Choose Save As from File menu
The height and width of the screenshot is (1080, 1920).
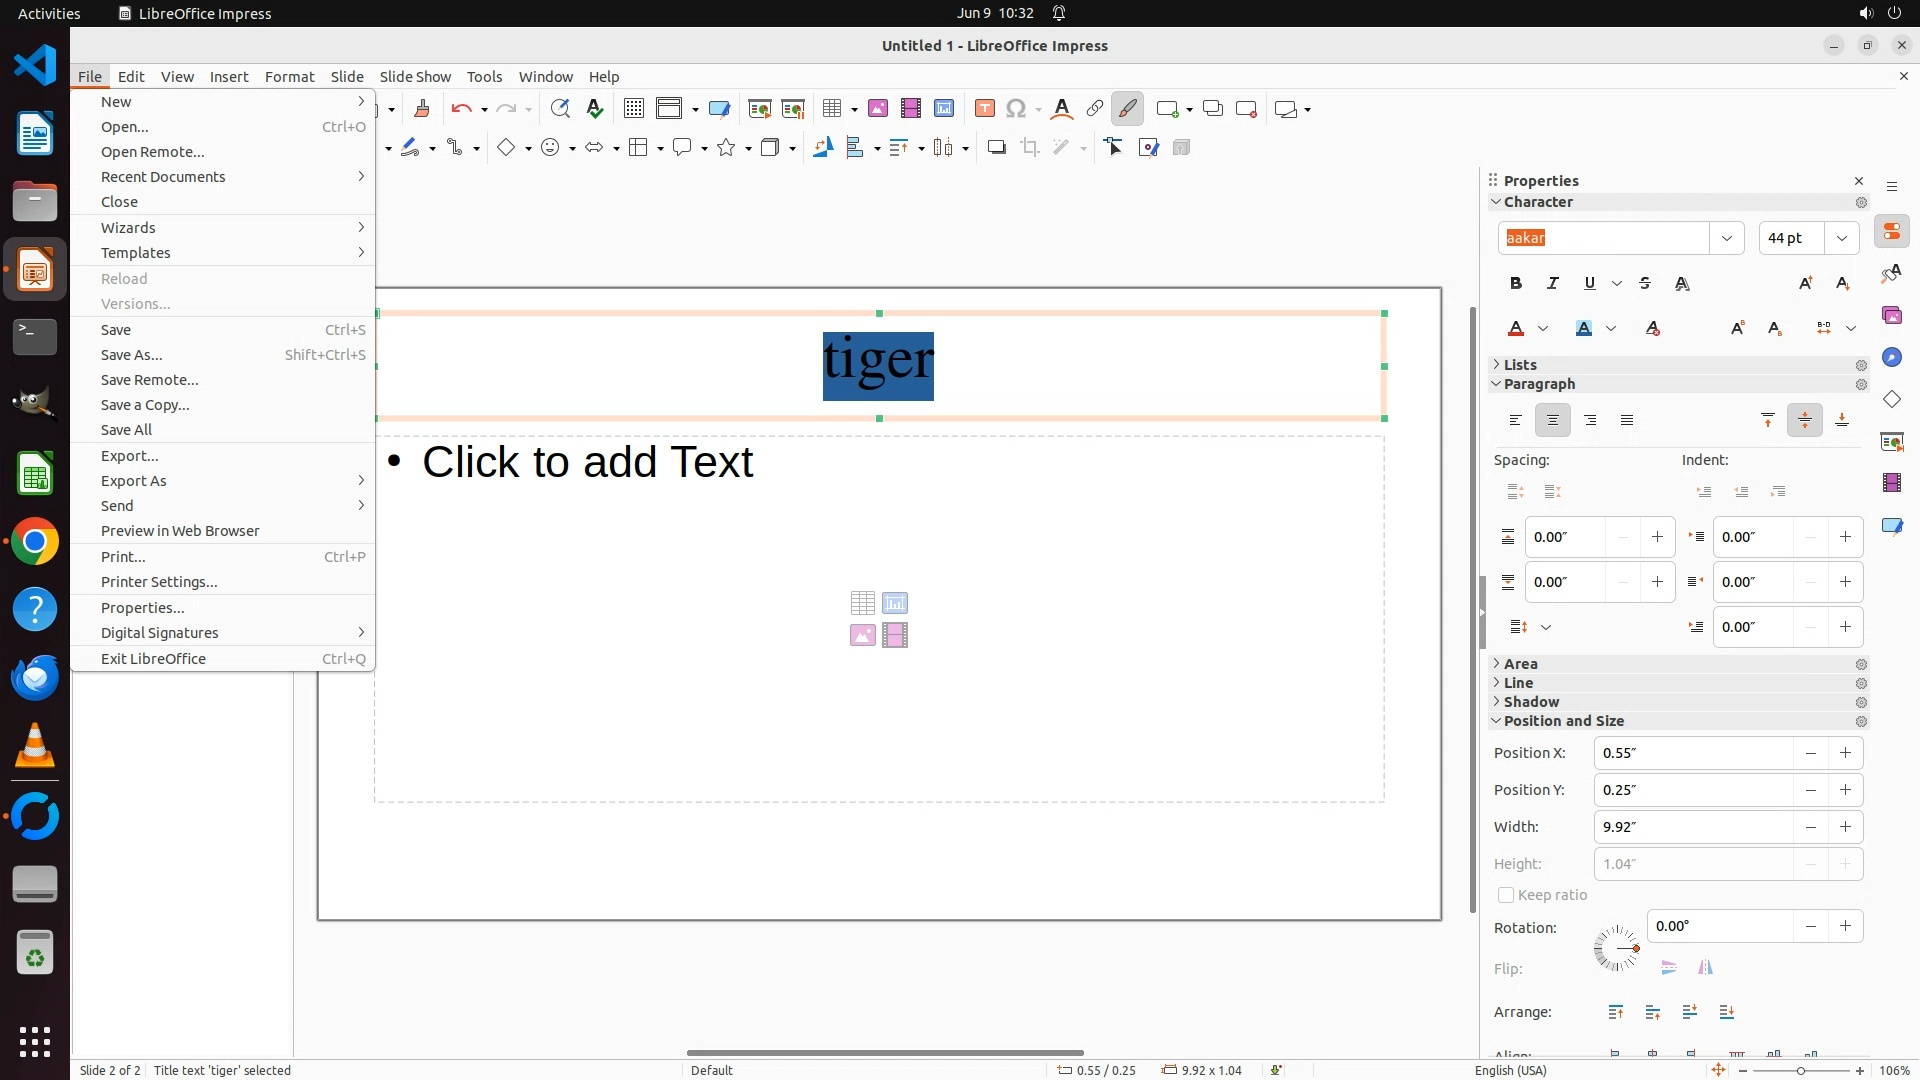coord(131,355)
